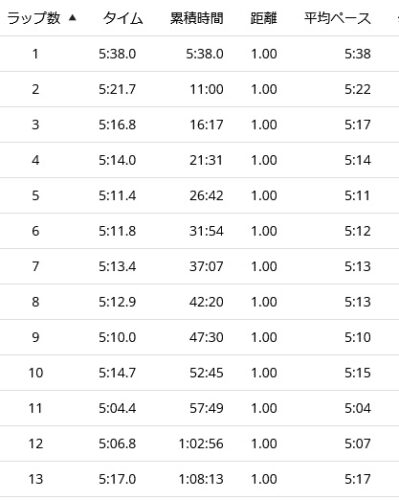Image resolution: width=399 pixels, height=500 pixels.
Task: Click cumulative time 31:54 in lap 6
Action: [x=206, y=231]
